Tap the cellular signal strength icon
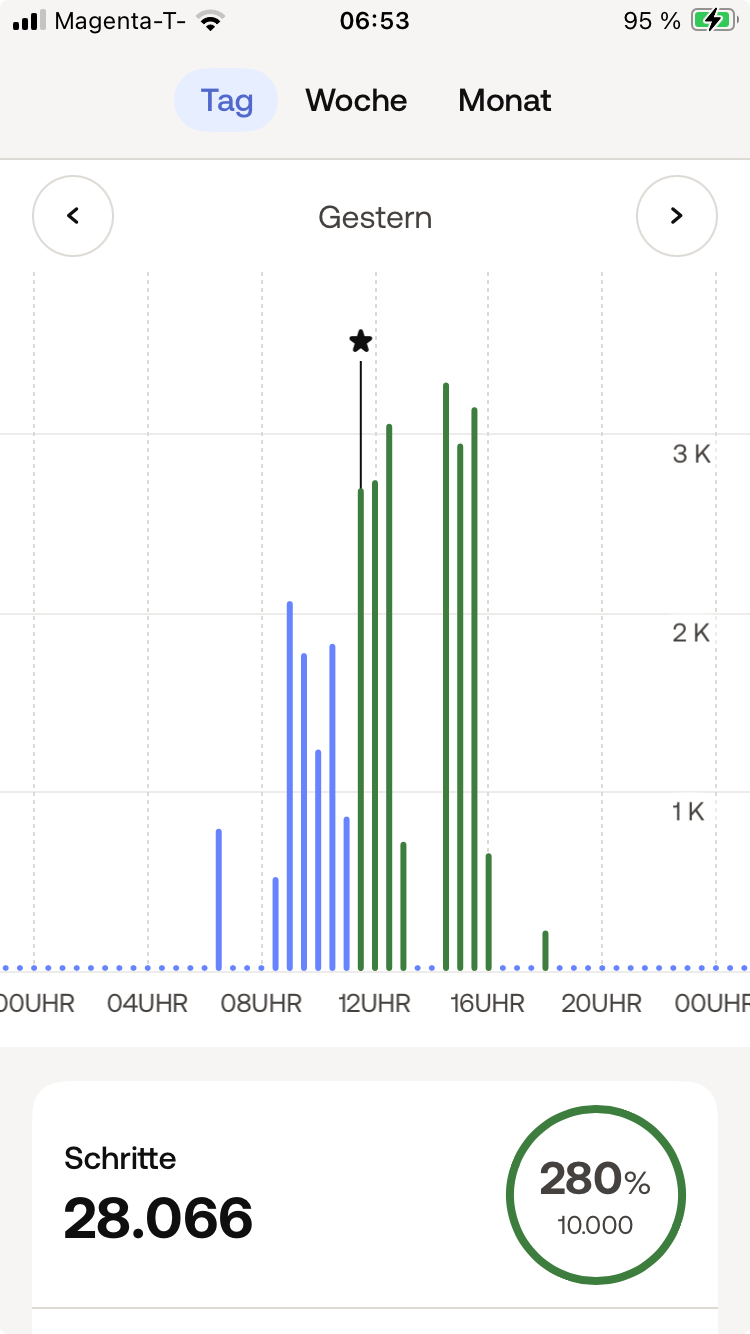This screenshot has width=750, height=1334. click(30, 21)
